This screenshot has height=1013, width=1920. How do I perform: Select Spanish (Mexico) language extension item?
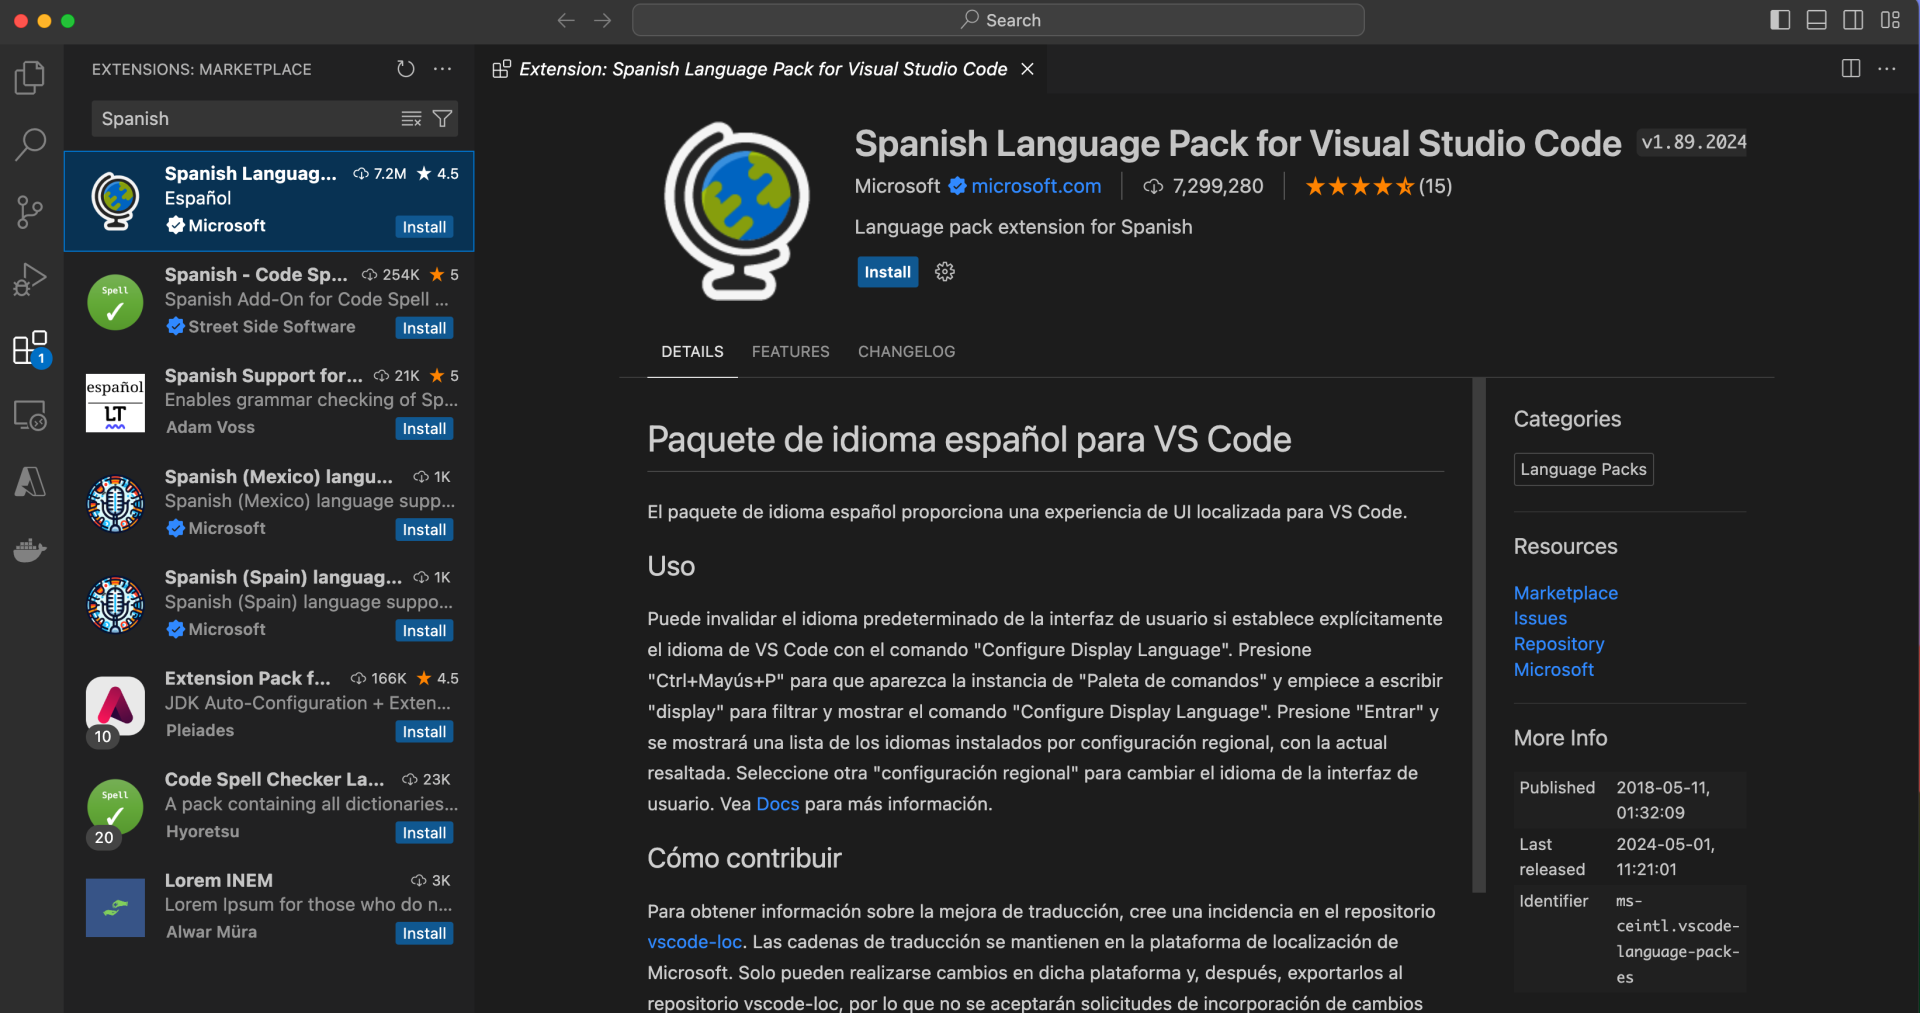(x=269, y=503)
